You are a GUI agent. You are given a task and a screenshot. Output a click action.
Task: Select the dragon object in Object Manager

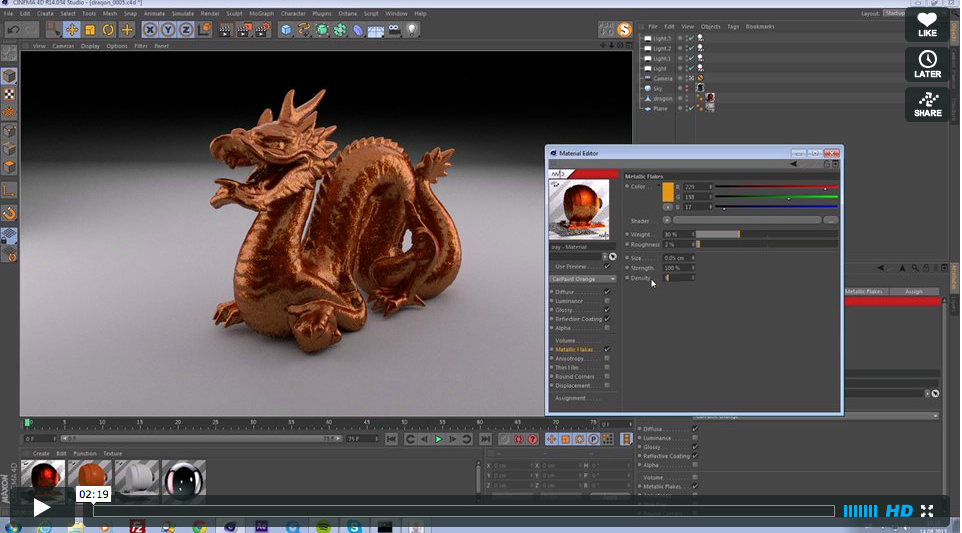(x=662, y=98)
